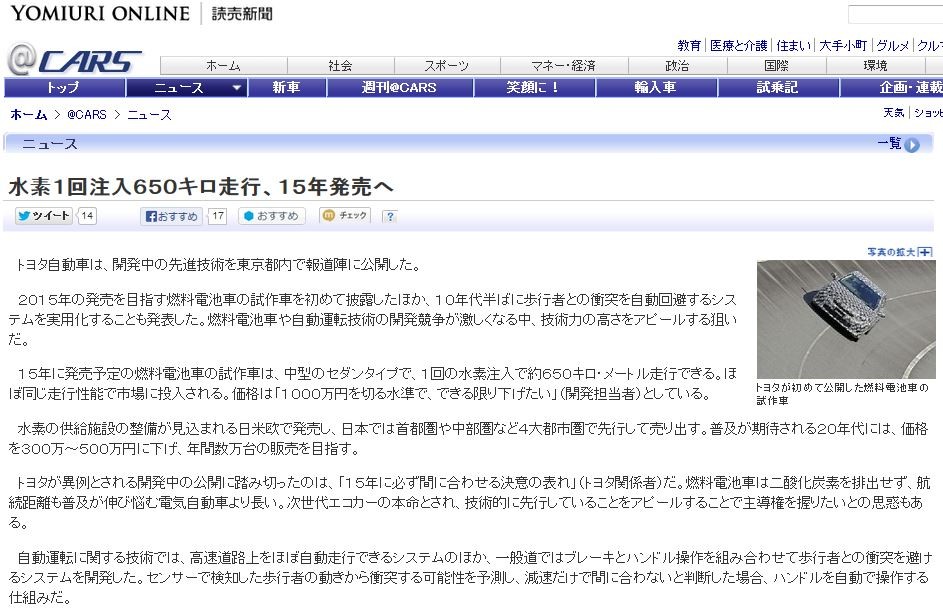The width and height of the screenshot is (943, 614).
Task: Click the search input field at top right
Action: [895, 14]
